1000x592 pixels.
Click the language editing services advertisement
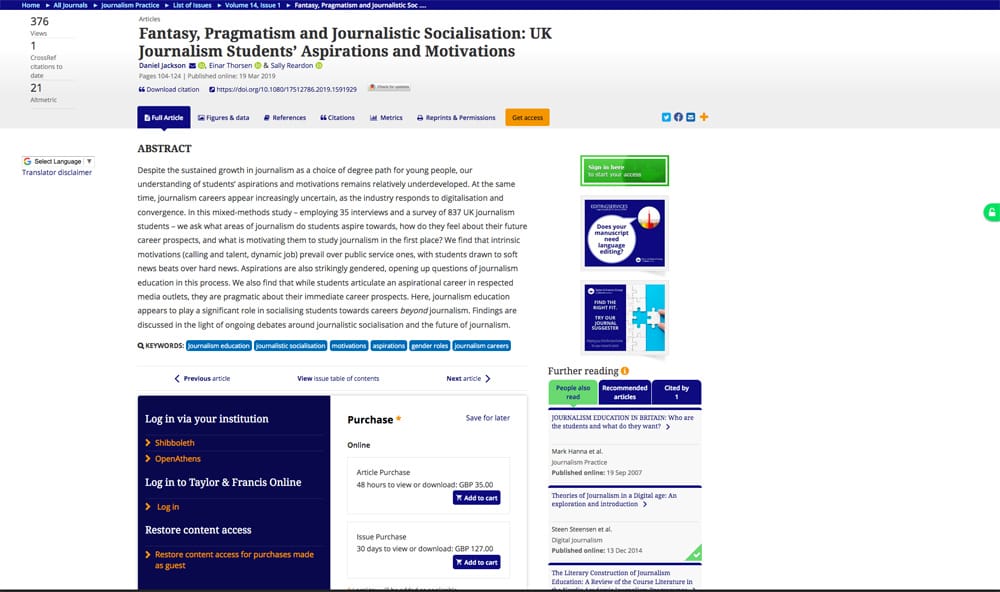tap(624, 233)
